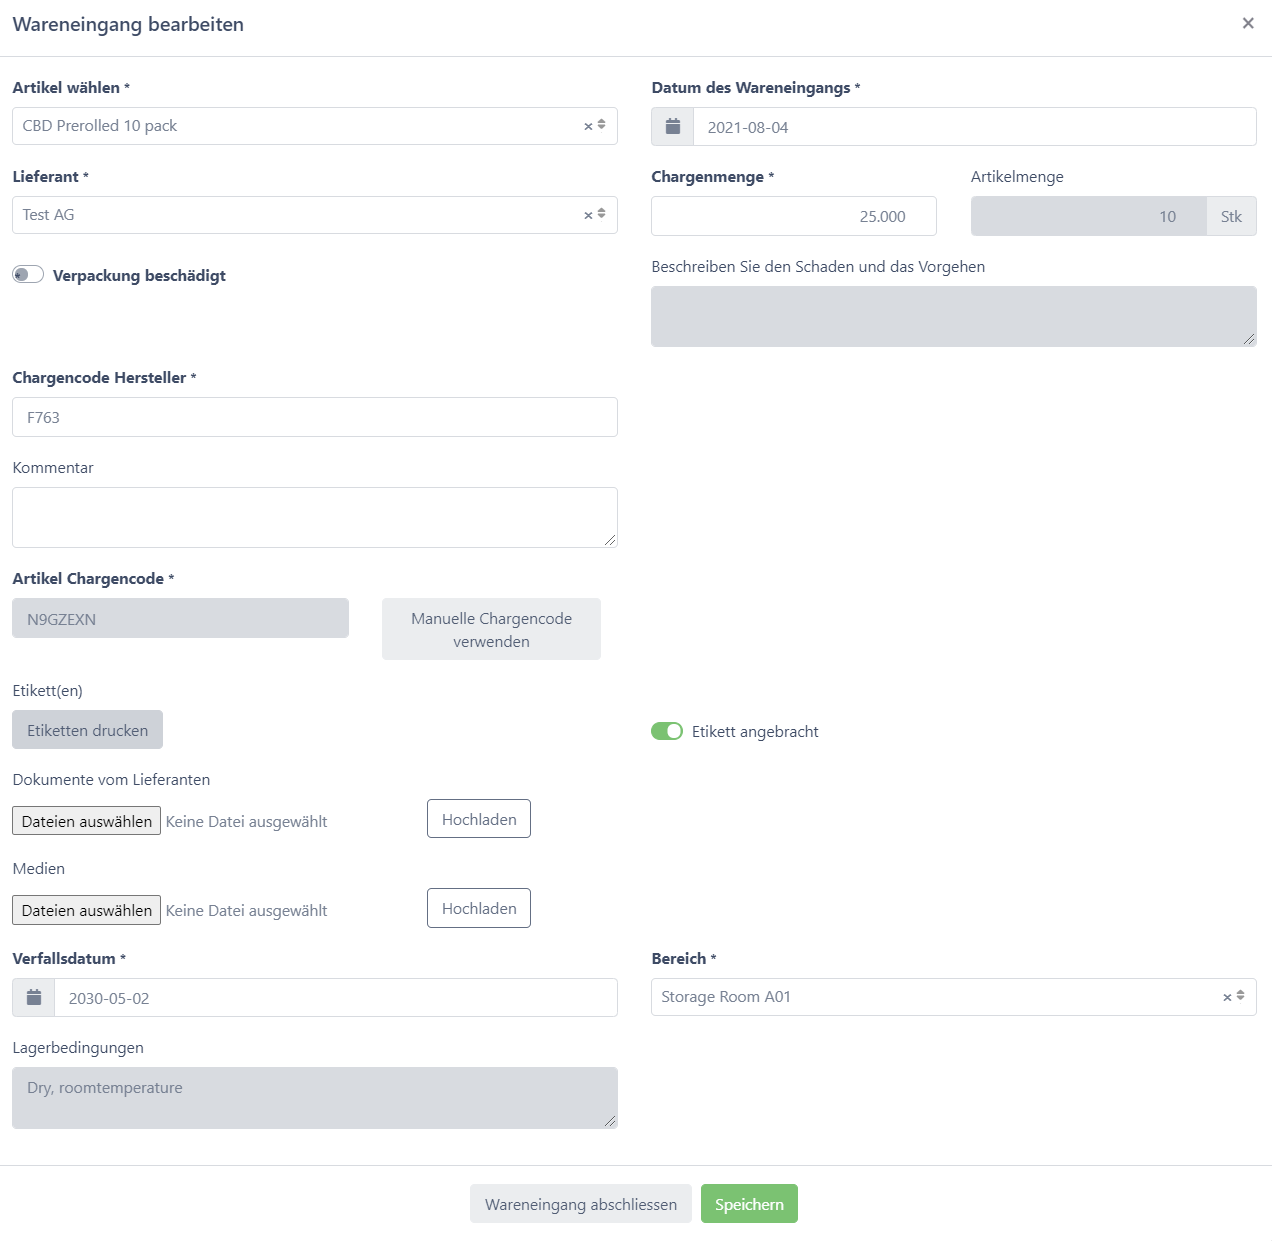Open the Bereich dropdown list
The height and width of the screenshot is (1241, 1272).
pyautogui.click(x=1241, y=997)
